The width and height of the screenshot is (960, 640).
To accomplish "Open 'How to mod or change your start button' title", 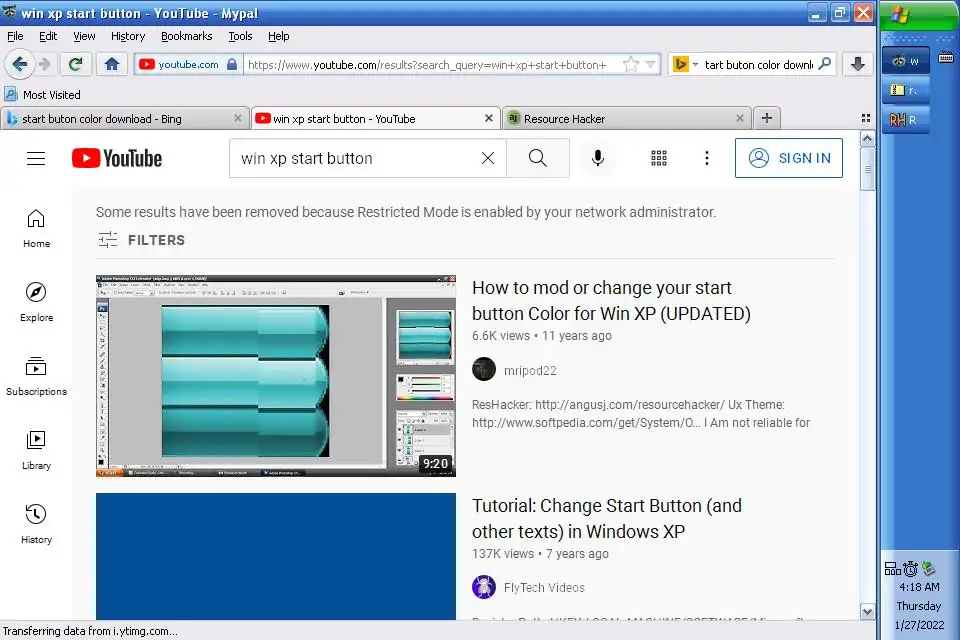I will coord(611,301).
